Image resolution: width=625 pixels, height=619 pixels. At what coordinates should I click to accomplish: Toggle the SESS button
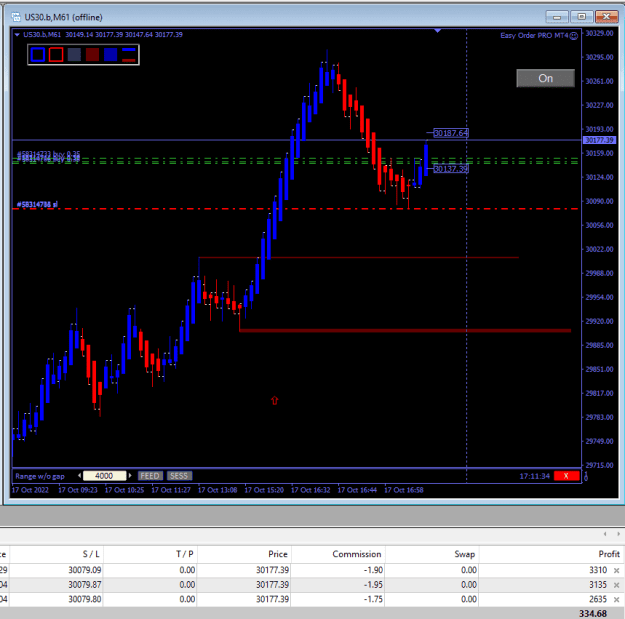coord(179,476)
